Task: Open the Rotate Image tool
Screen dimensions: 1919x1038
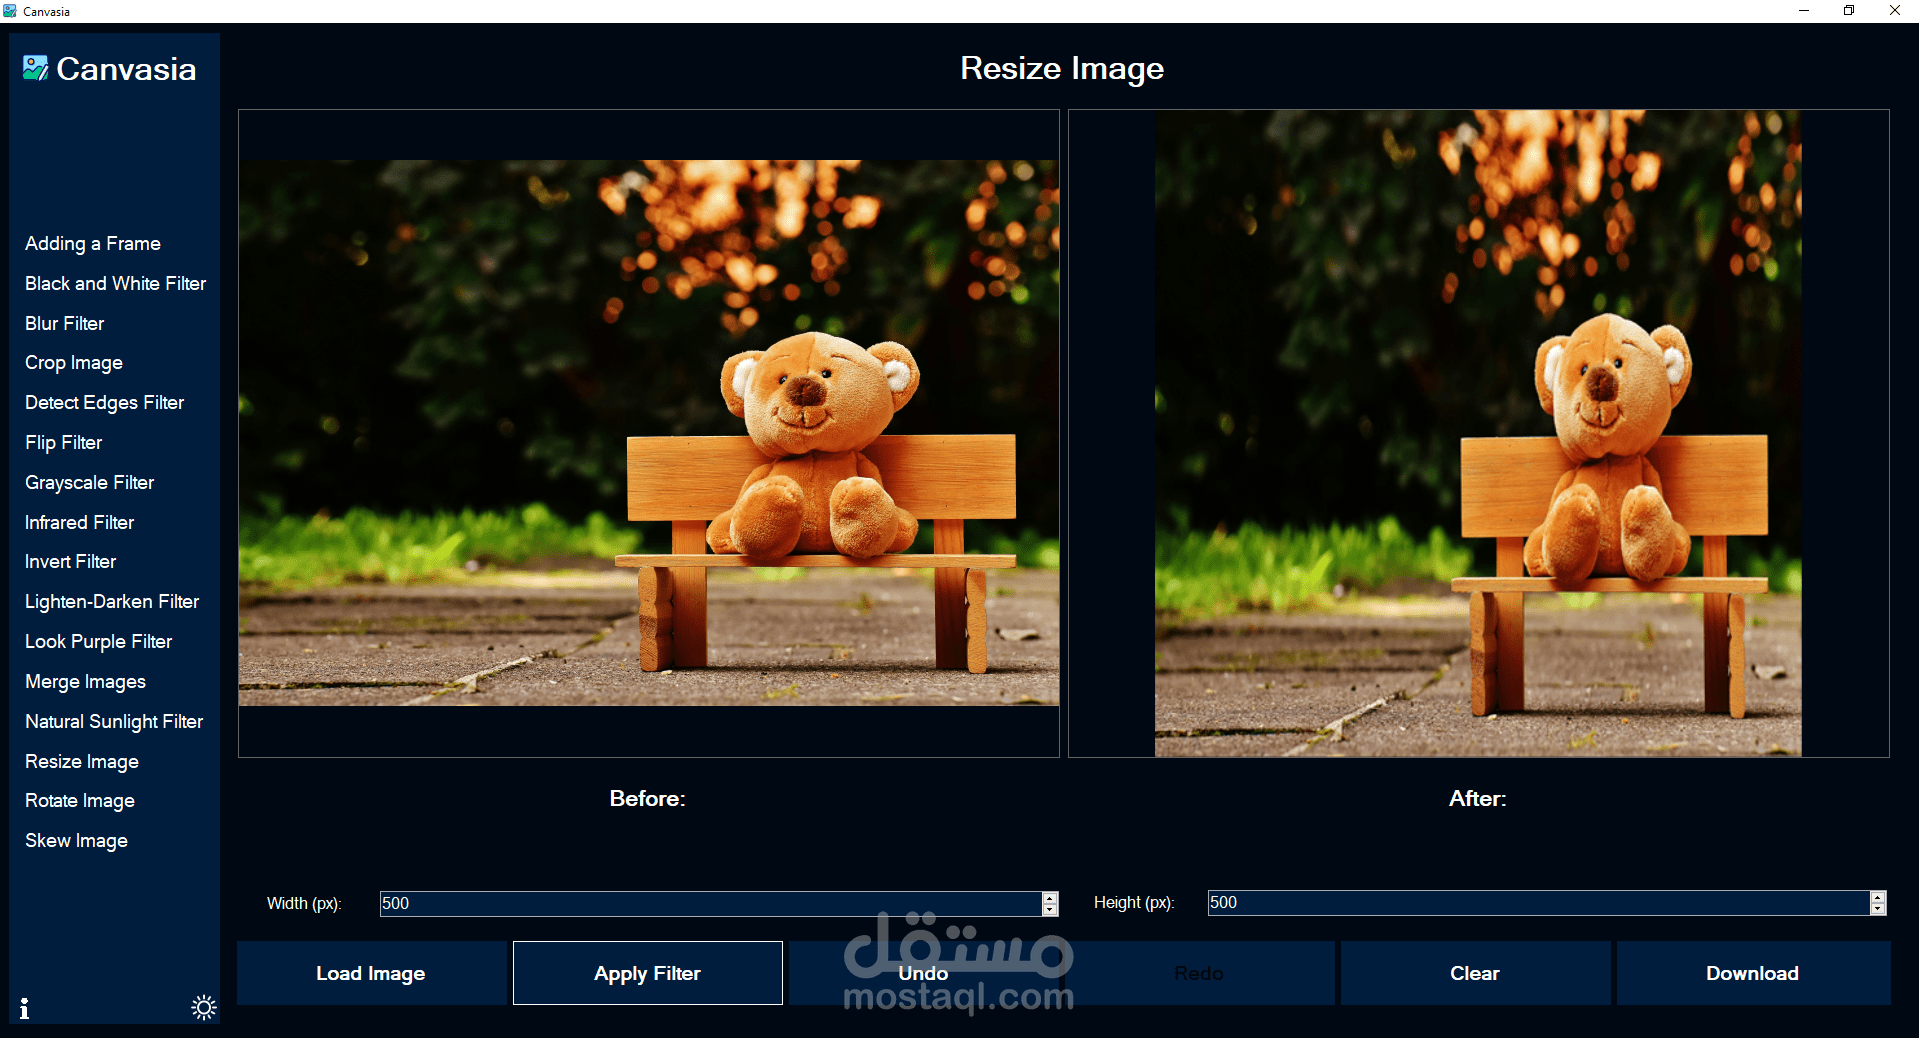Action: point(80,801)
